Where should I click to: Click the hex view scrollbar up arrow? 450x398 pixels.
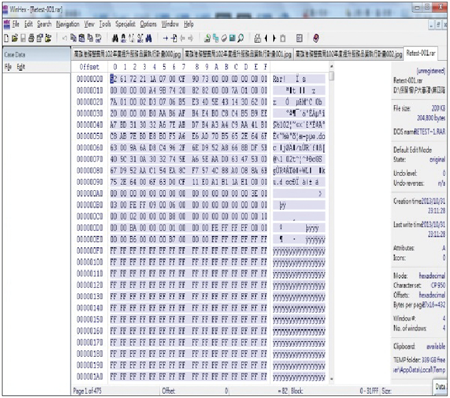(x=331, y=67)
